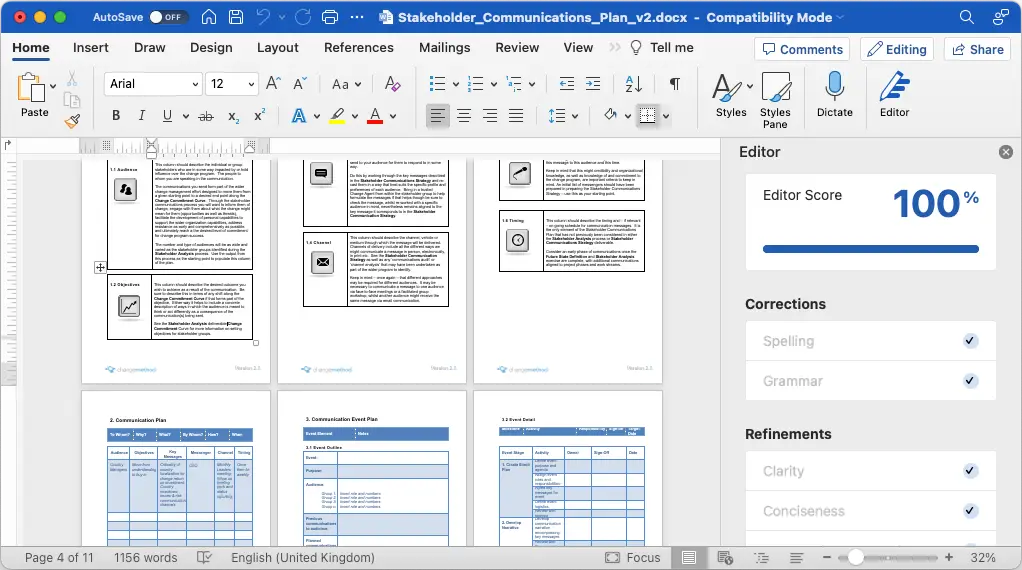Increase paragraph indent
1022x570 pixels.
tap(593, 83)
